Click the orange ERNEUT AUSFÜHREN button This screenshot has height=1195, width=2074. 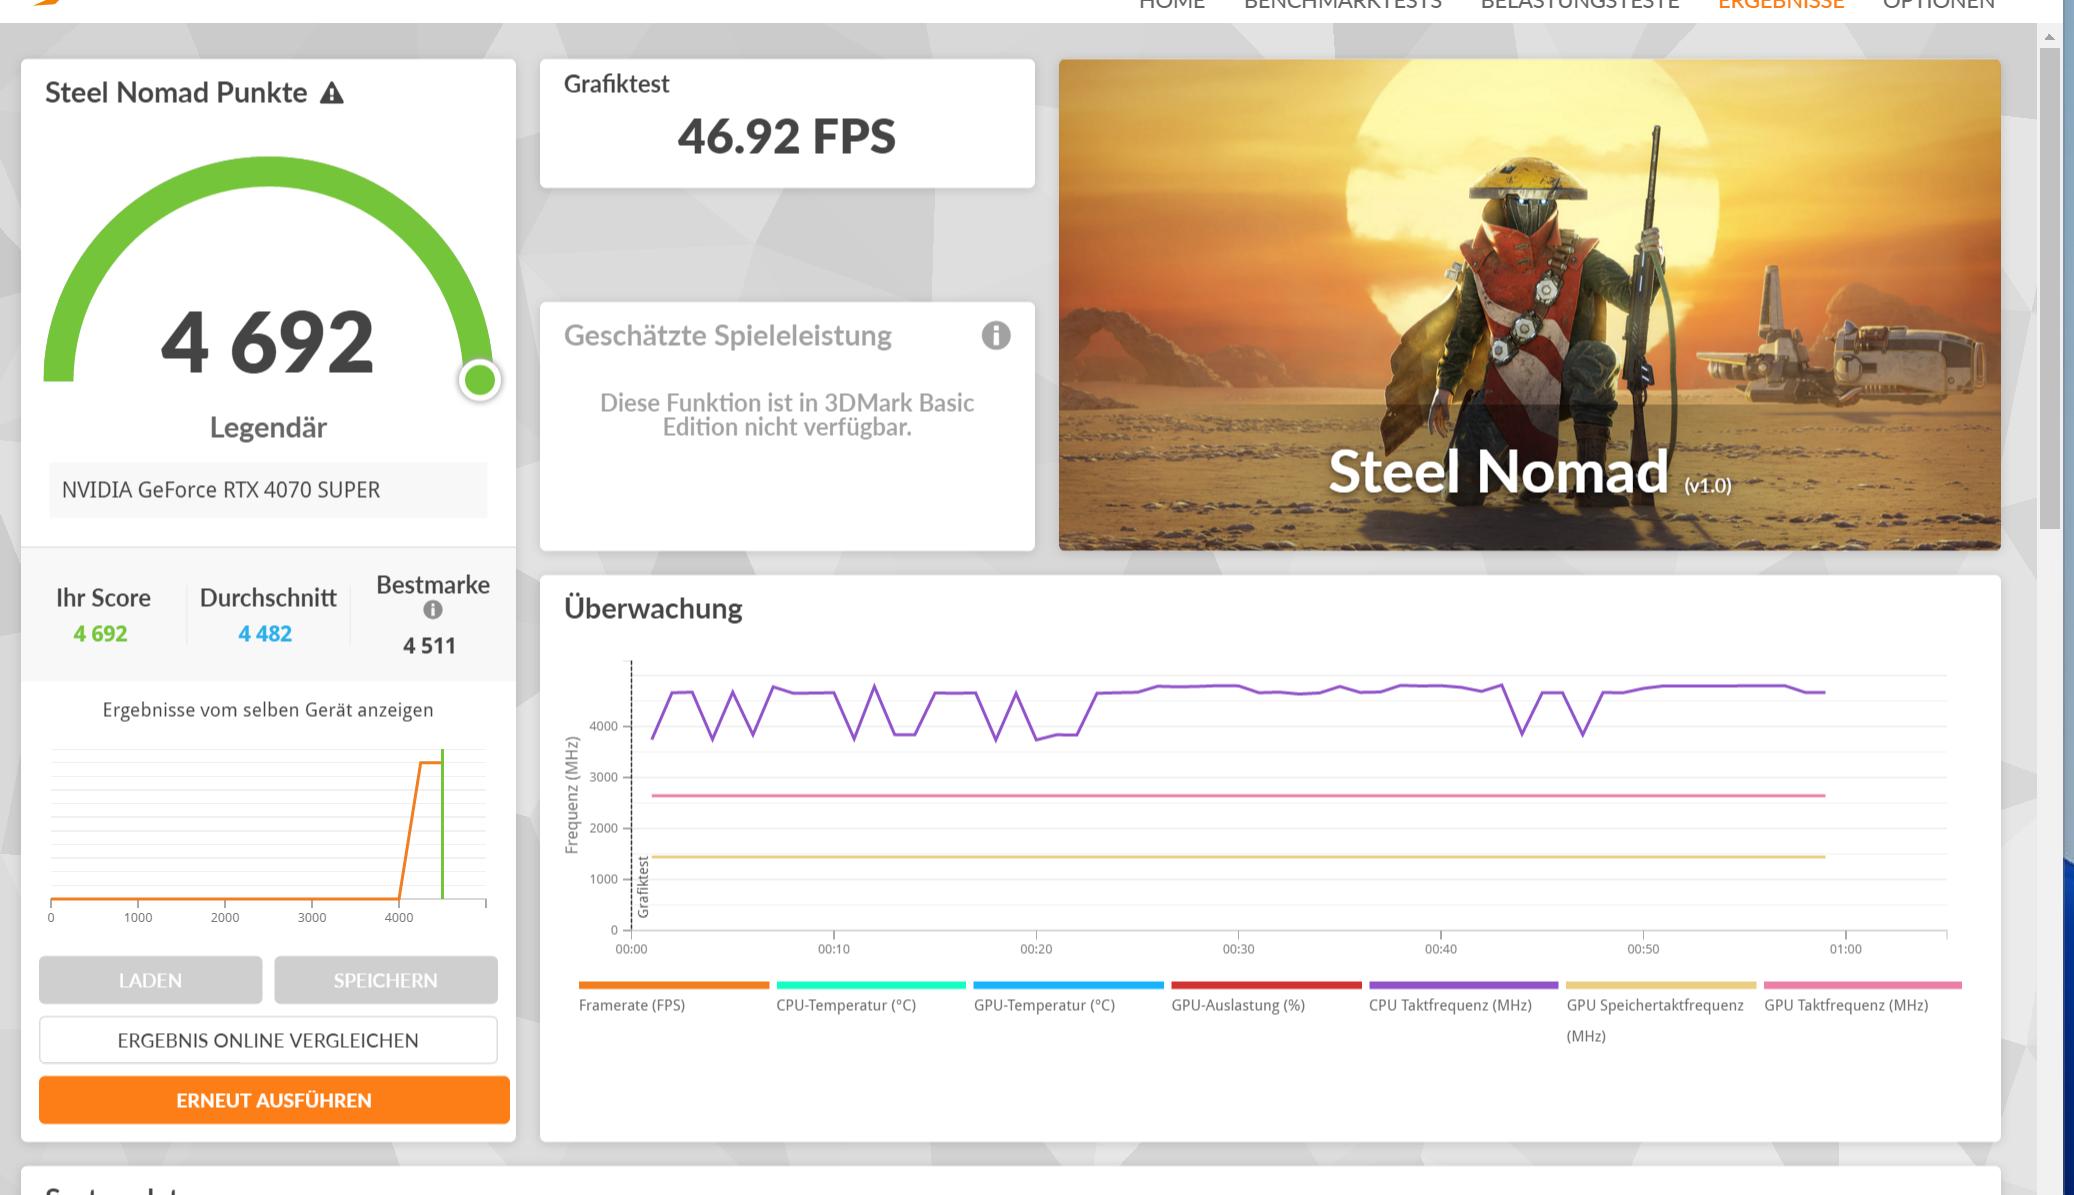(x=274, y=1100)
